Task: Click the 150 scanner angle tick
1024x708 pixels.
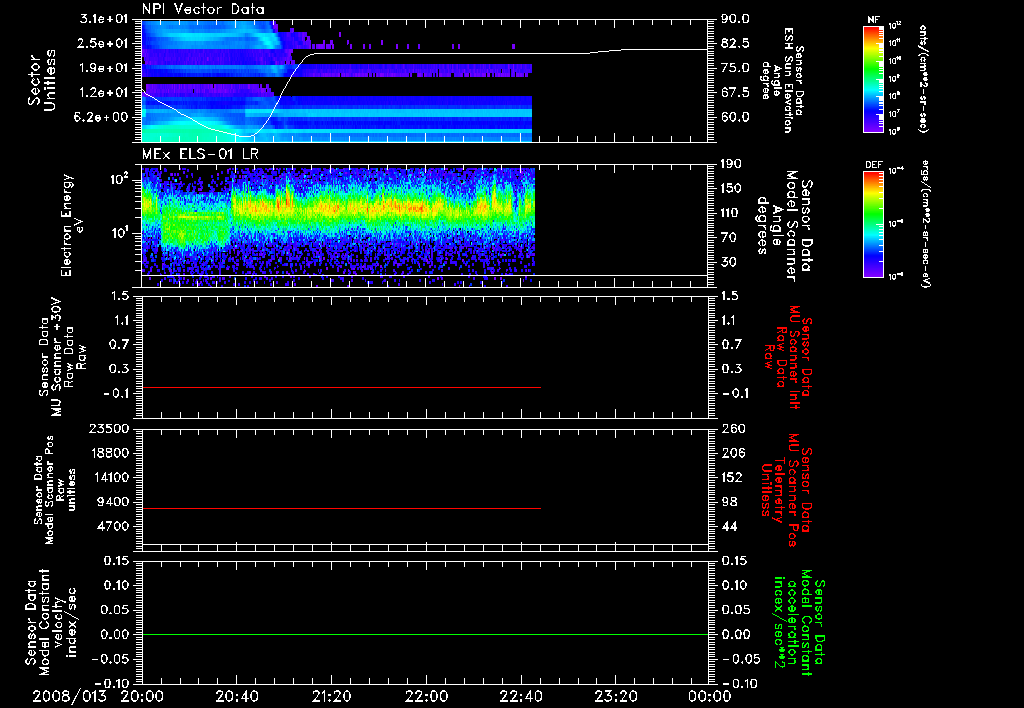Action: point(731,188)
